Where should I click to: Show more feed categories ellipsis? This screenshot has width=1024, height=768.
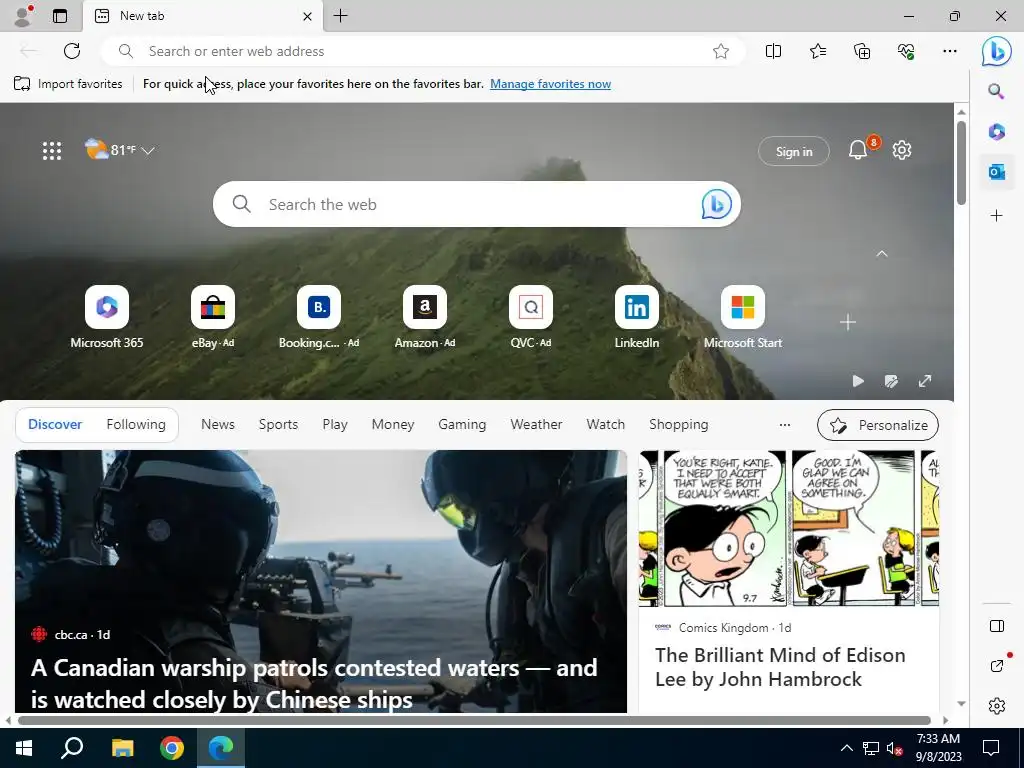784,424
